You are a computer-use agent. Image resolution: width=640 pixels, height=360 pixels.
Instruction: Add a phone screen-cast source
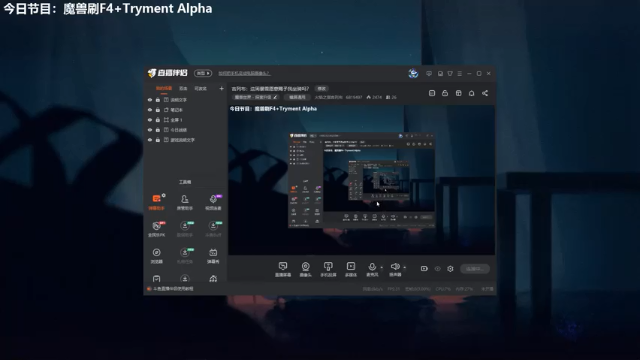[x=328, y=269]
